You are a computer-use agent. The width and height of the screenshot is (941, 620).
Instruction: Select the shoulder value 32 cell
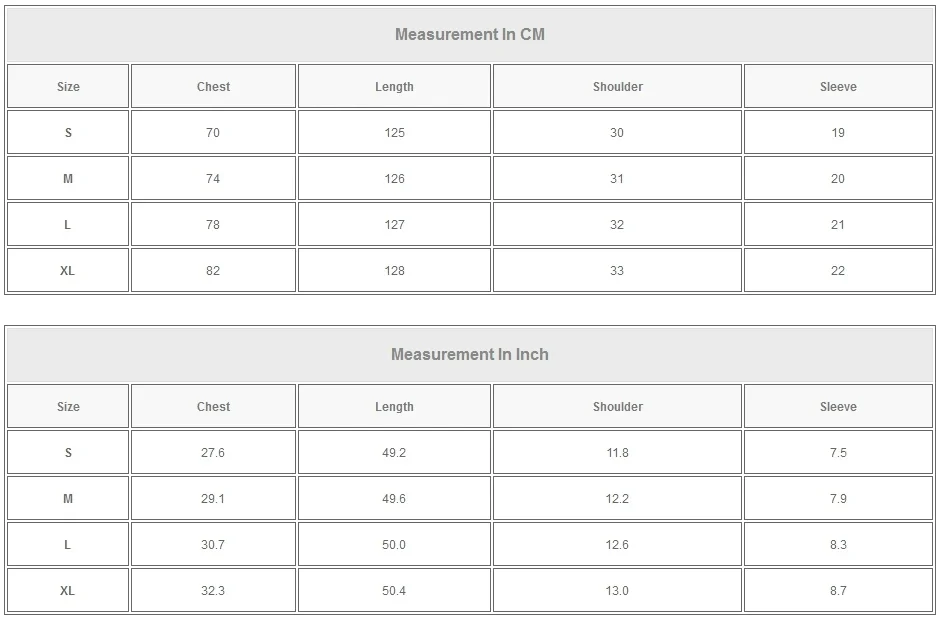[617, 225]
